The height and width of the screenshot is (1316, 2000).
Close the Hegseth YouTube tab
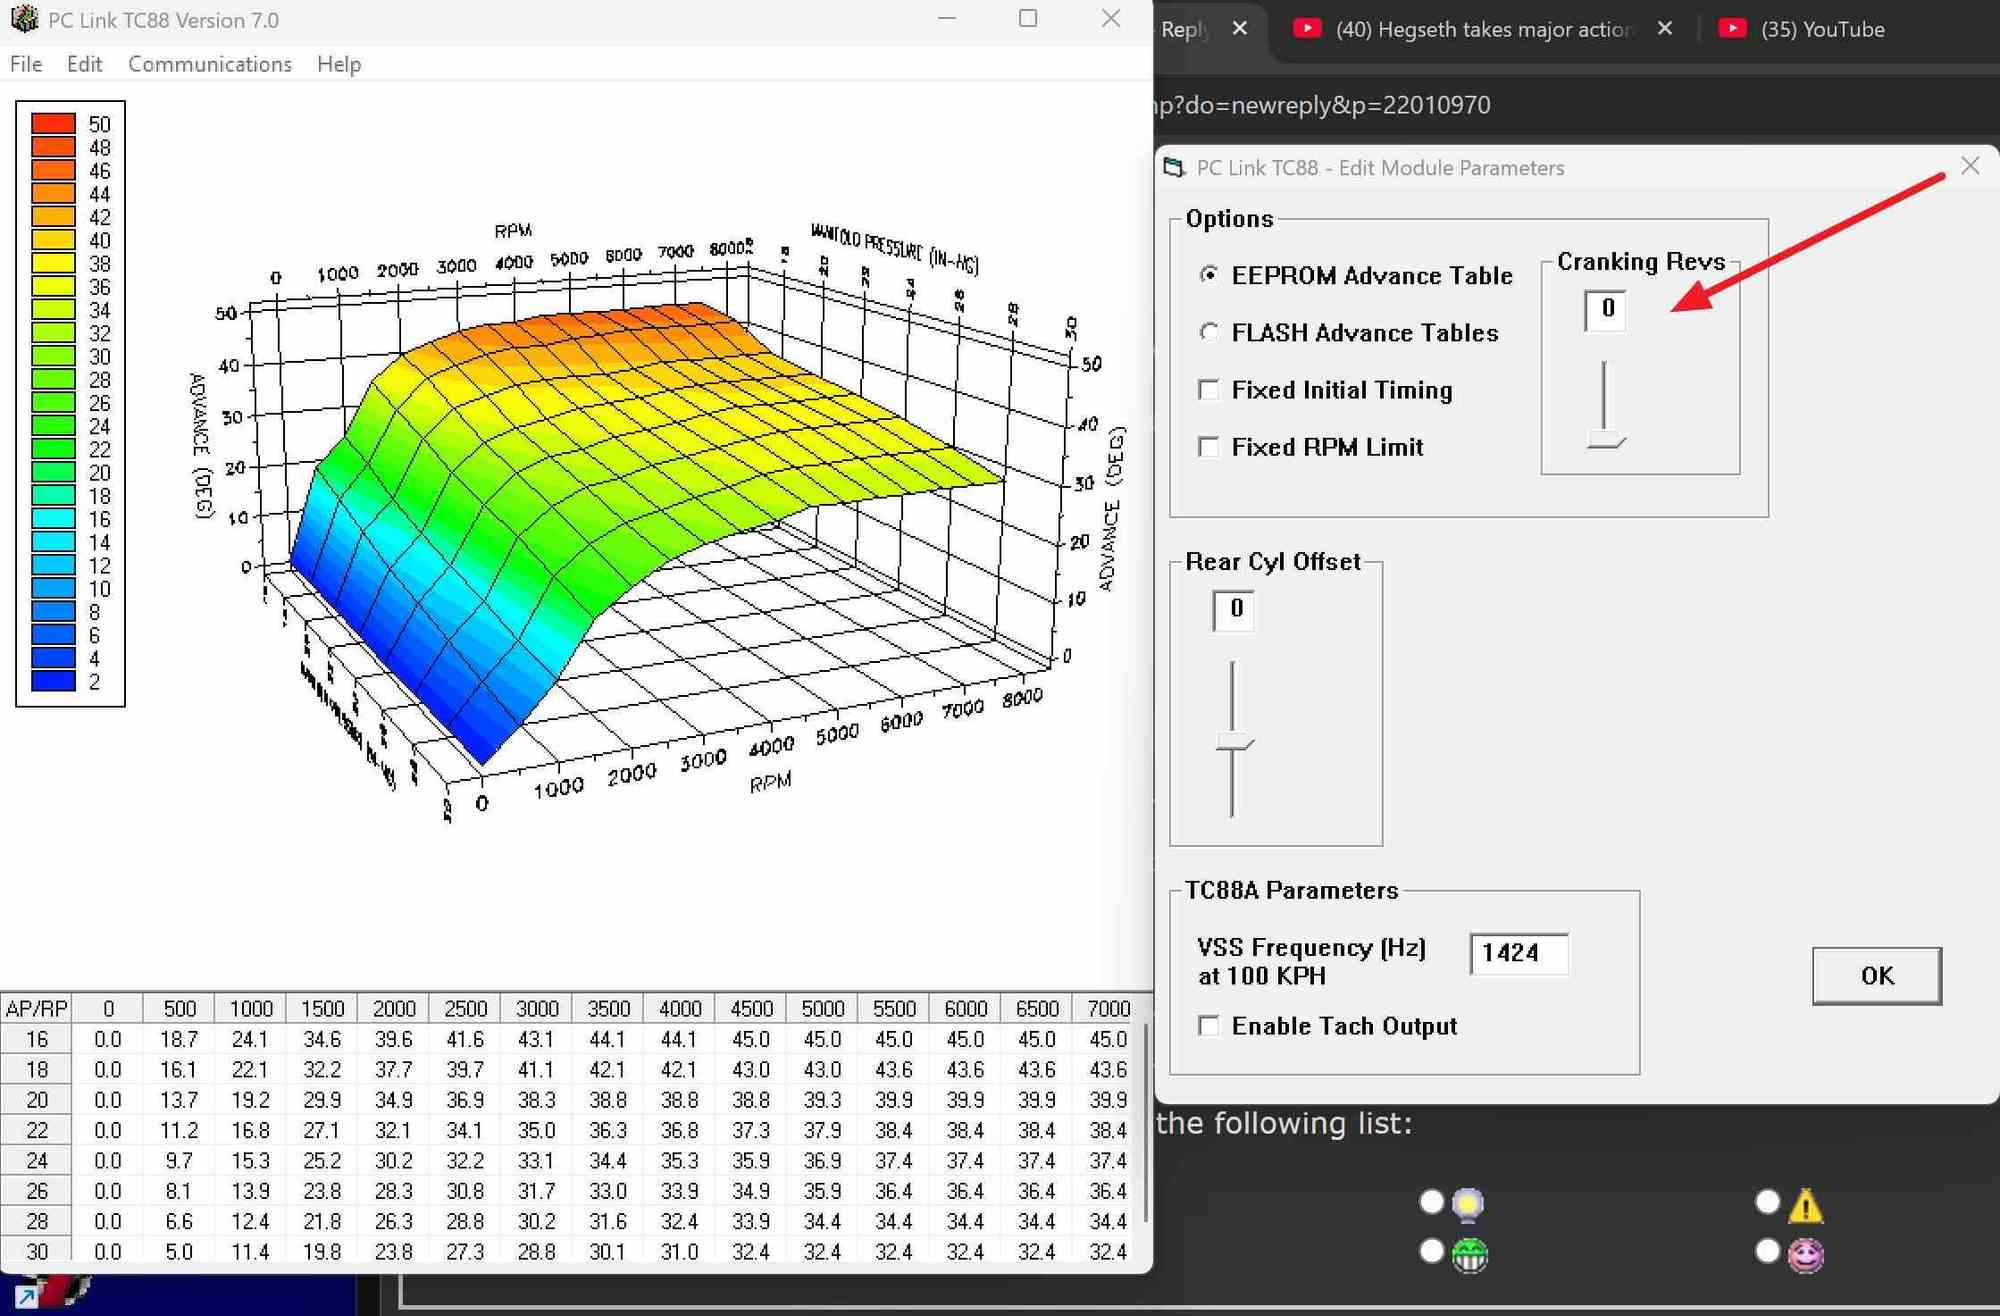[1664, 29]
